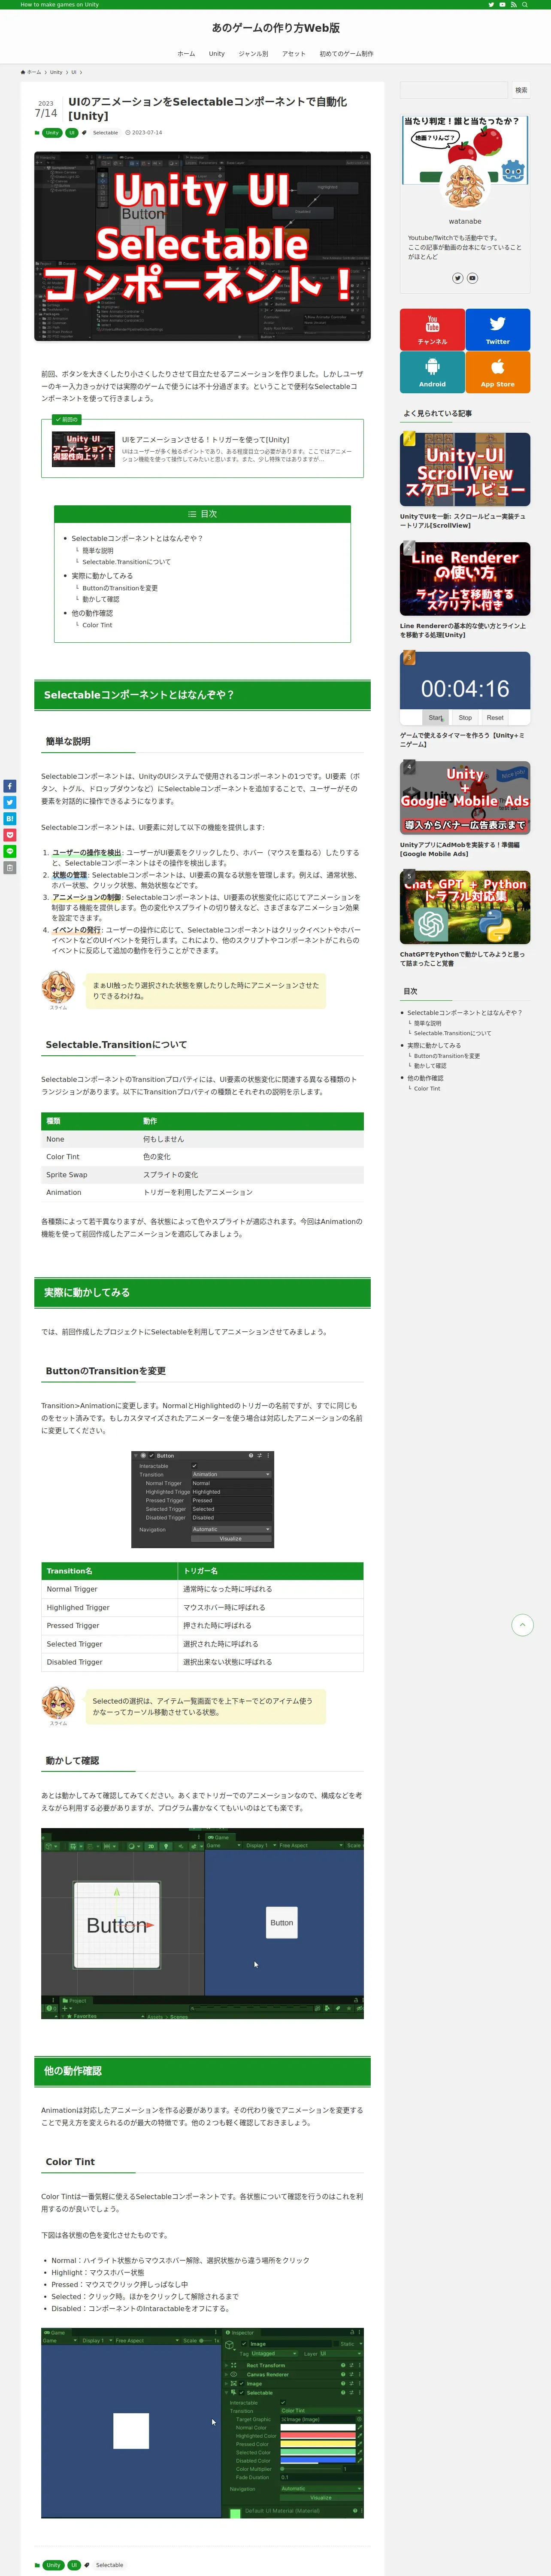This screenshot has height=2576, width=551.
Task: Open Line Rendererの使い方 popular article thumbnail
Action: pos(465,579)
